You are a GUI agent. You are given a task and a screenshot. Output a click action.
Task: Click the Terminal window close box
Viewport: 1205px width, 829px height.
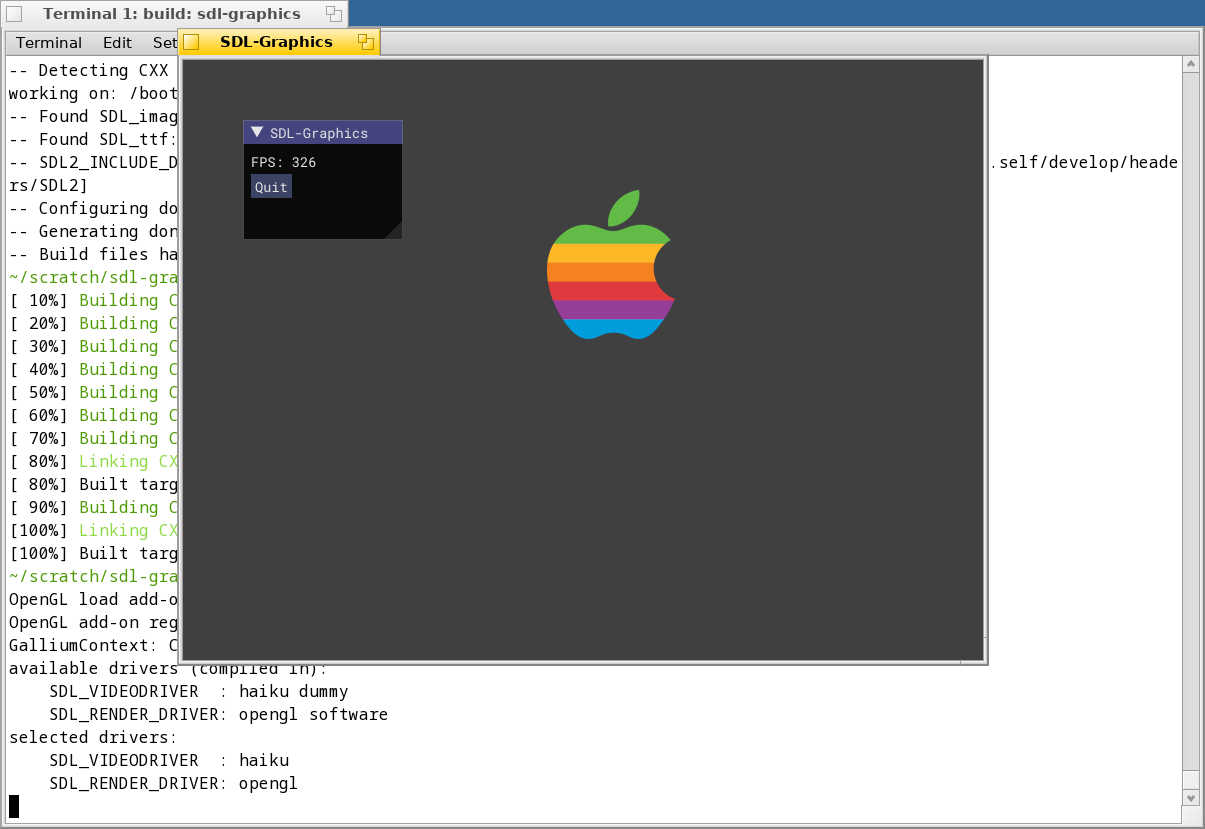point(14,14)
